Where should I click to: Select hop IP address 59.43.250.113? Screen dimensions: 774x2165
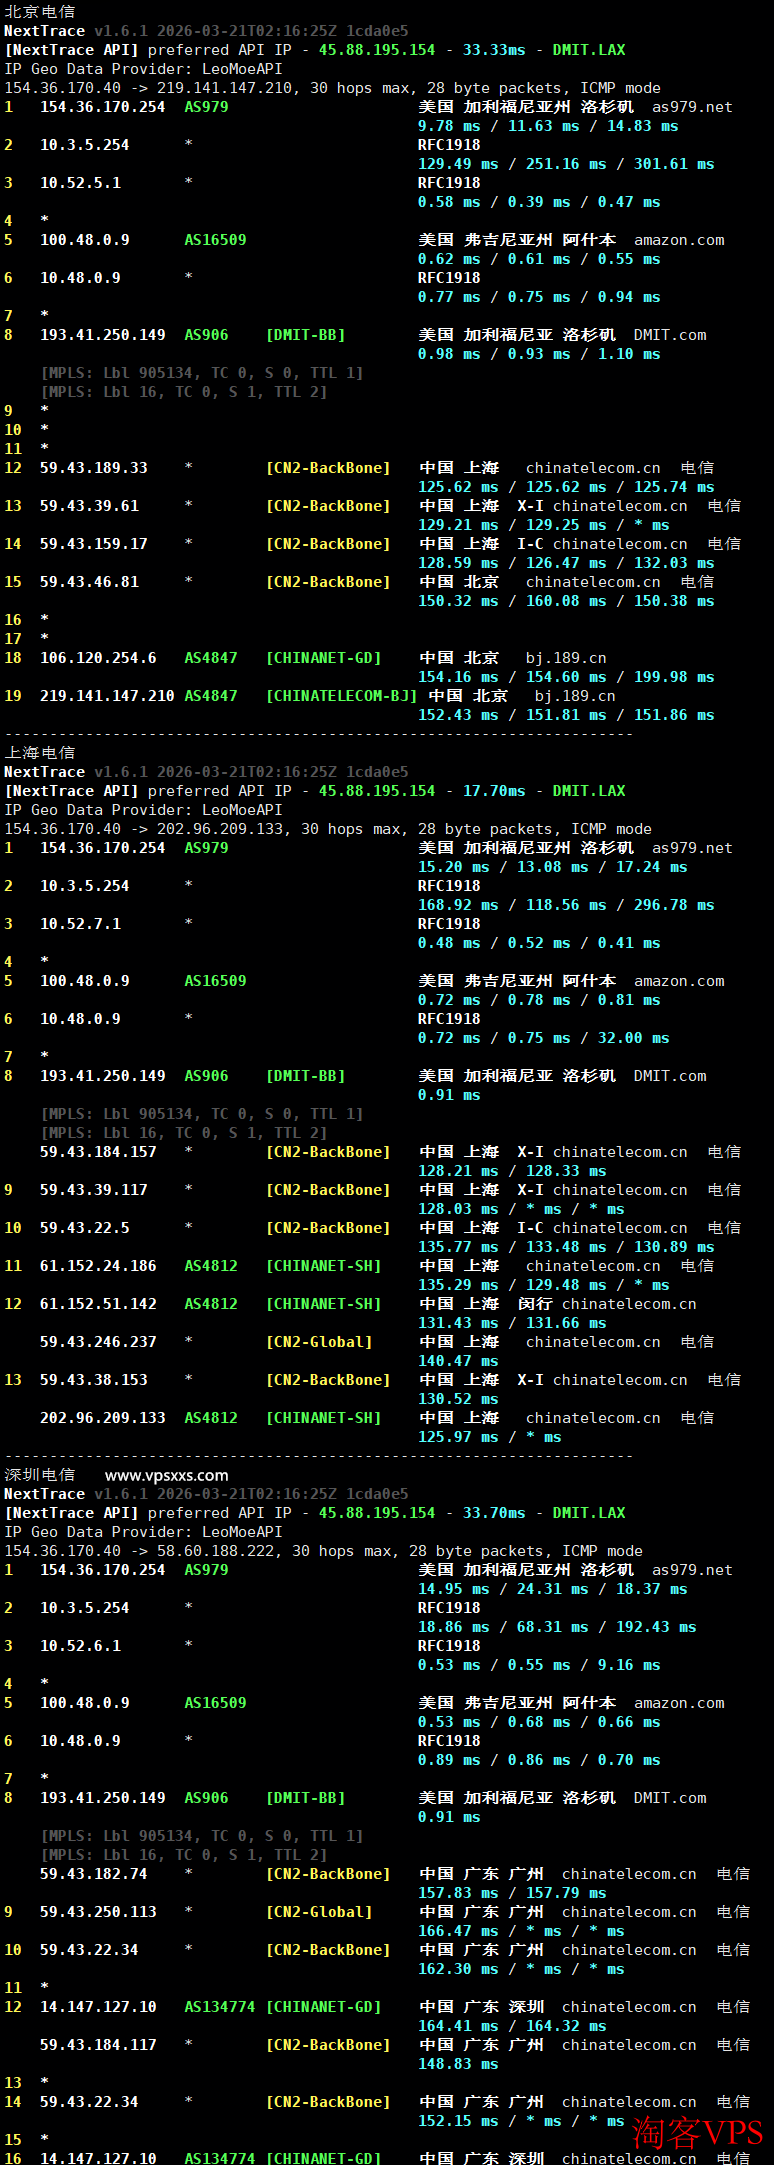click(98, 1912)
